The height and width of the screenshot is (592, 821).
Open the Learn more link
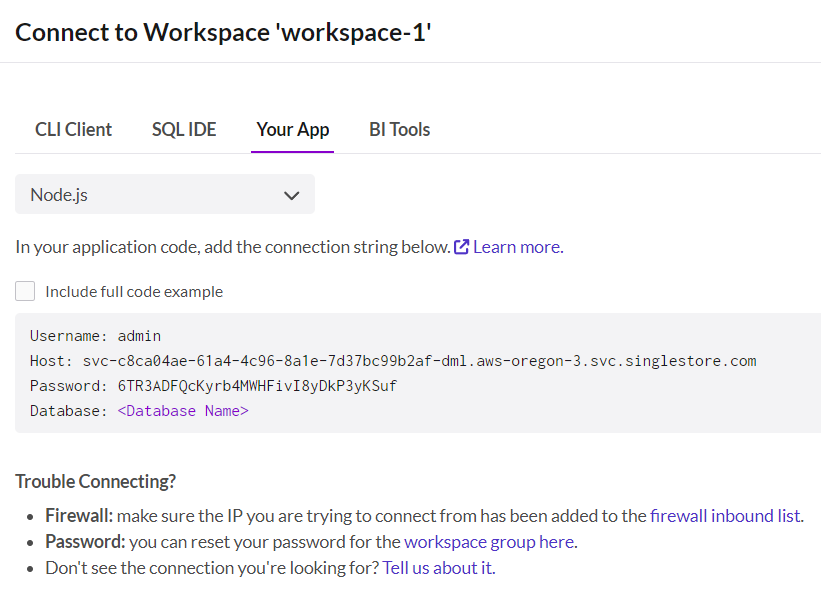(516, 247)
